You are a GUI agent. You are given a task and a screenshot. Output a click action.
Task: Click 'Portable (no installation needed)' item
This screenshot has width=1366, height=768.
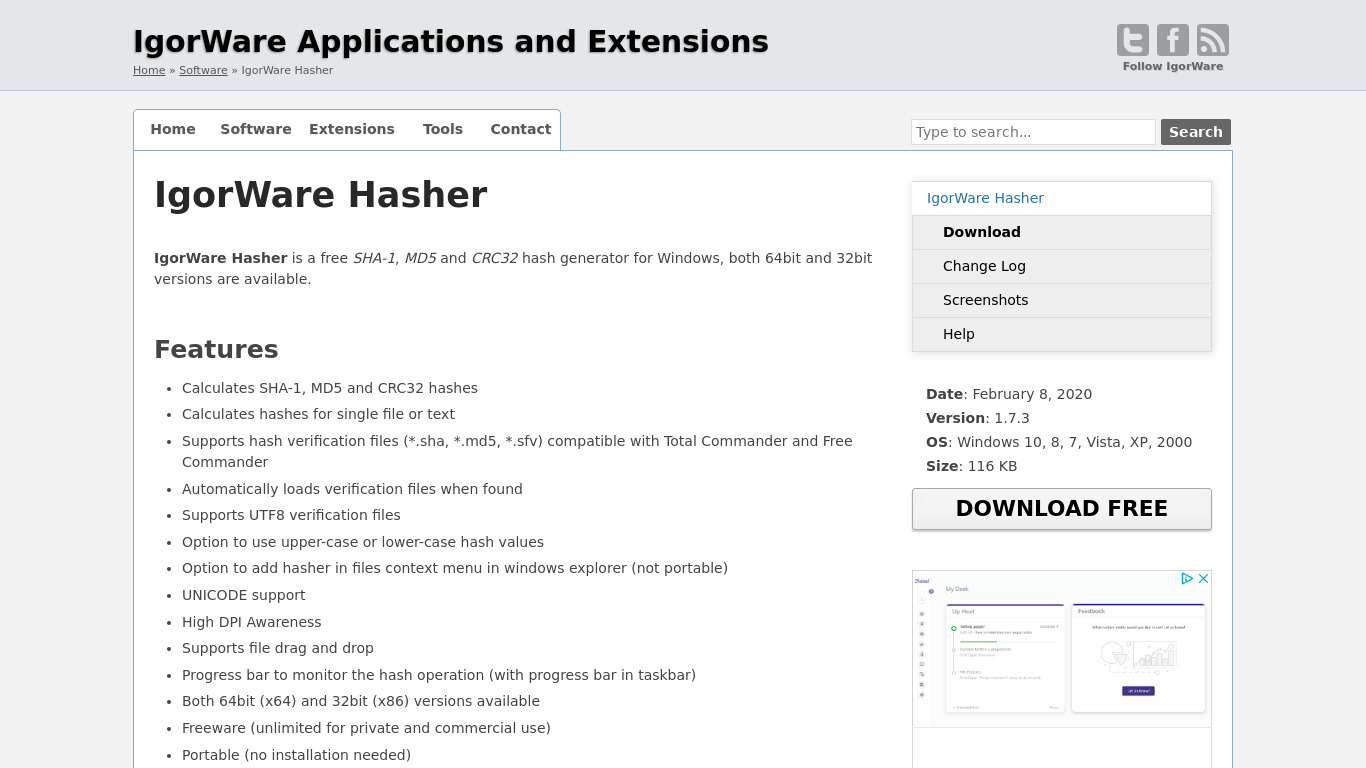point(296,755)
